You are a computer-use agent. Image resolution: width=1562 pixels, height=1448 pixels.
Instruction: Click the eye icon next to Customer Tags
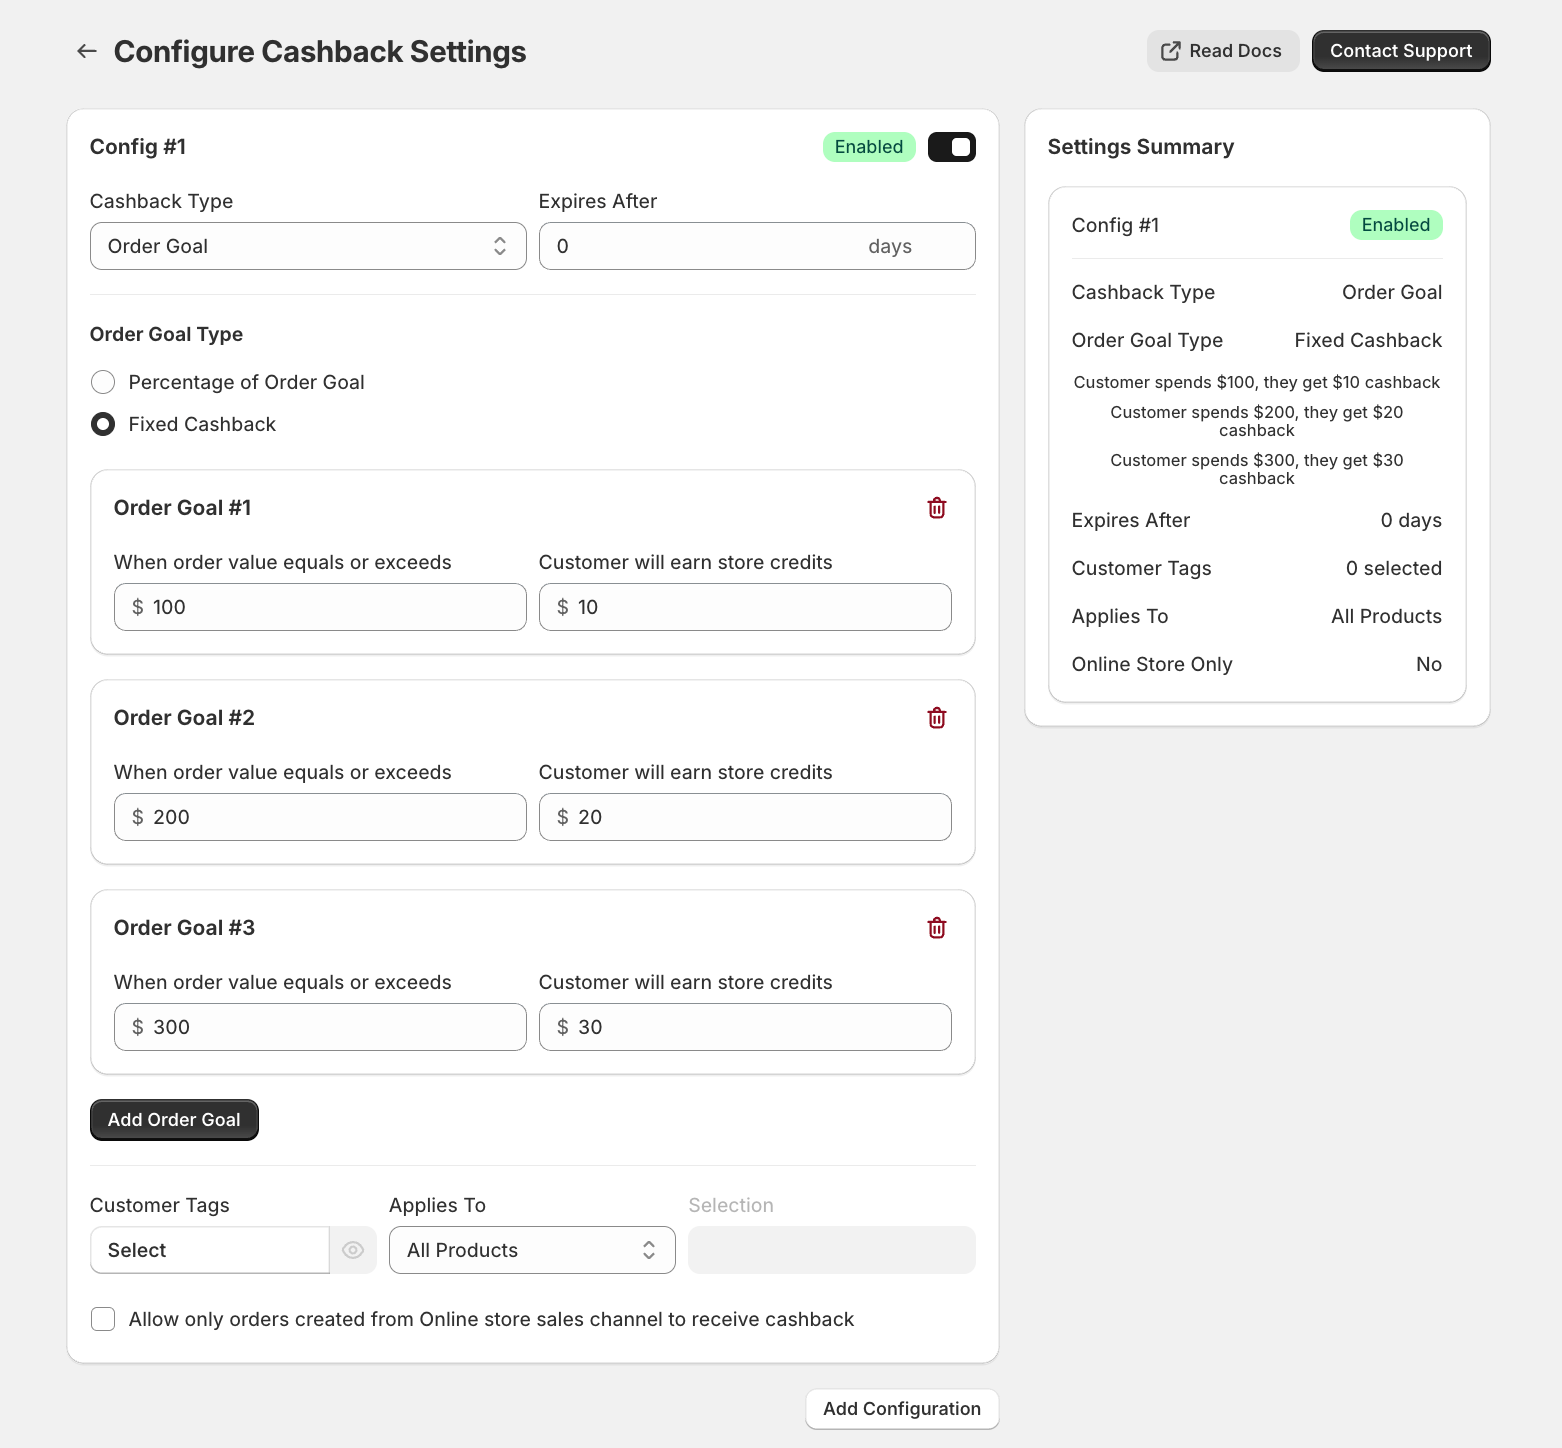point(353,1250)
